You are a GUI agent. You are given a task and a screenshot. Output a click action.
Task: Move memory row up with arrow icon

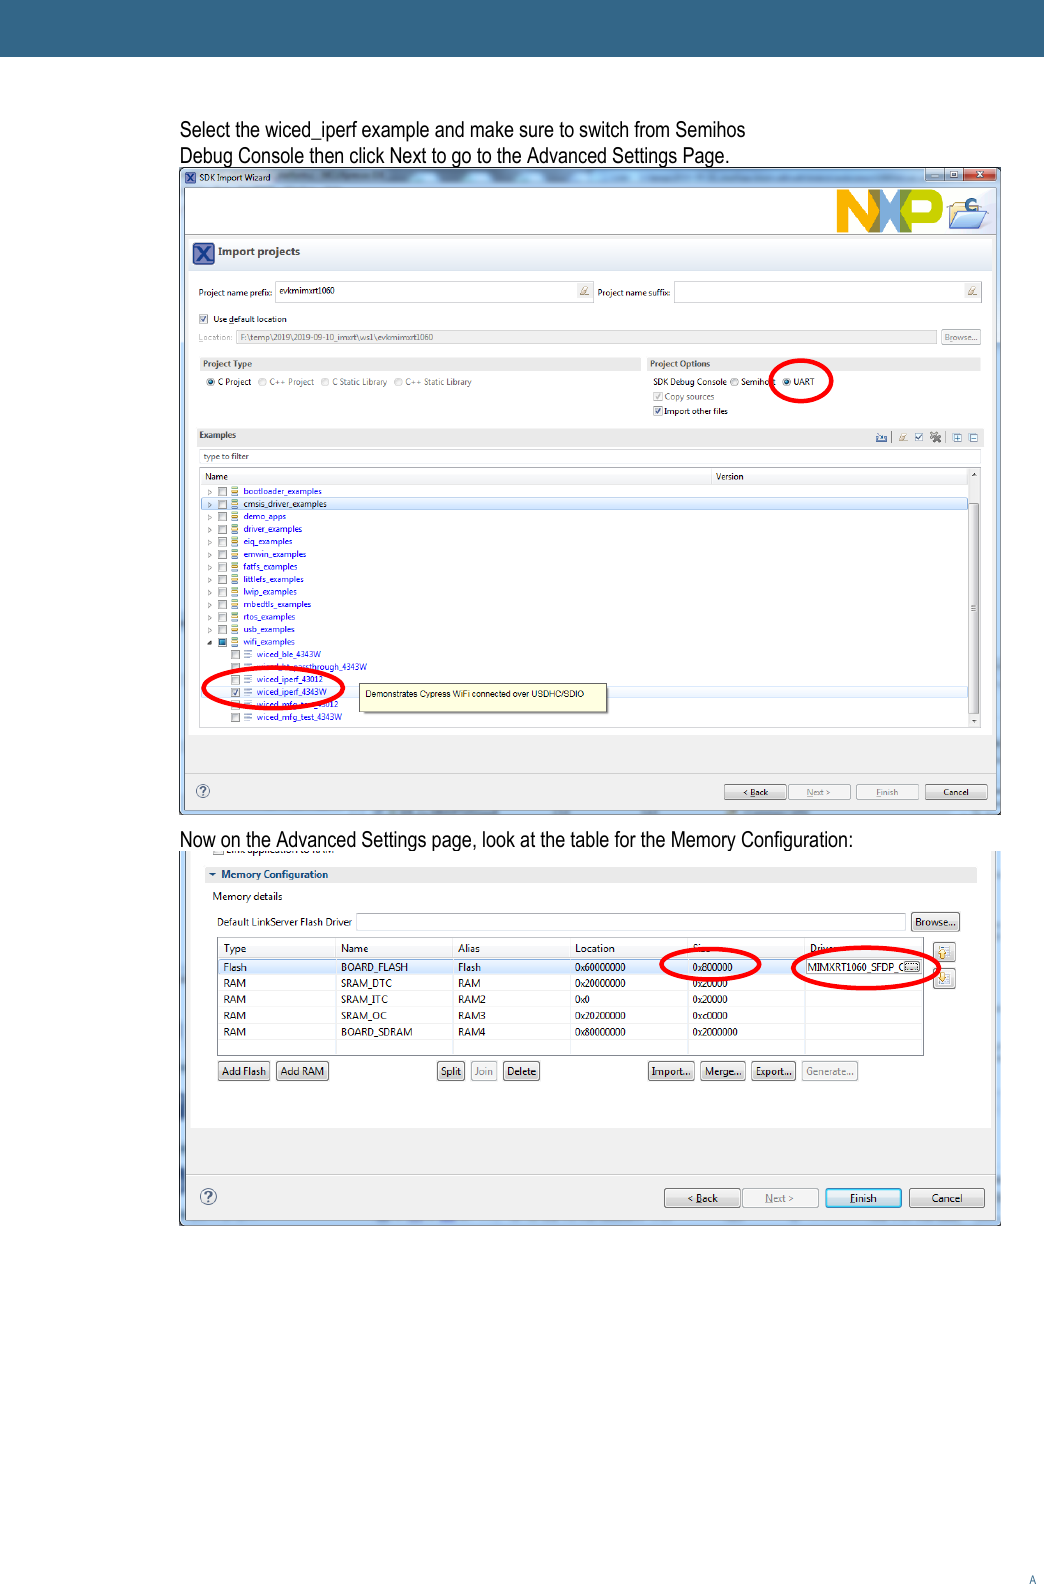coord(944,953)
